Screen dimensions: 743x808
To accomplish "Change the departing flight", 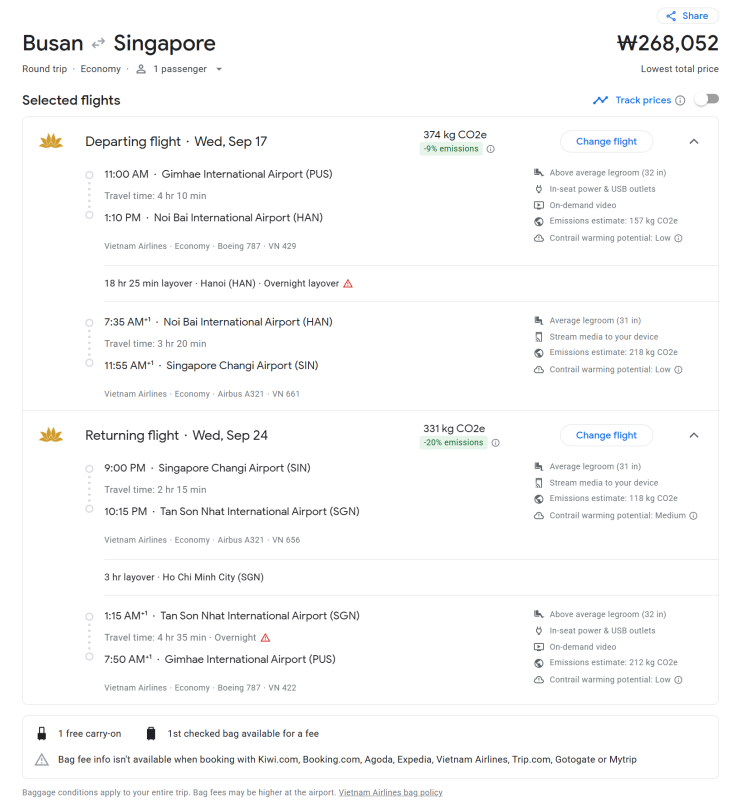I will coord(606,141).
